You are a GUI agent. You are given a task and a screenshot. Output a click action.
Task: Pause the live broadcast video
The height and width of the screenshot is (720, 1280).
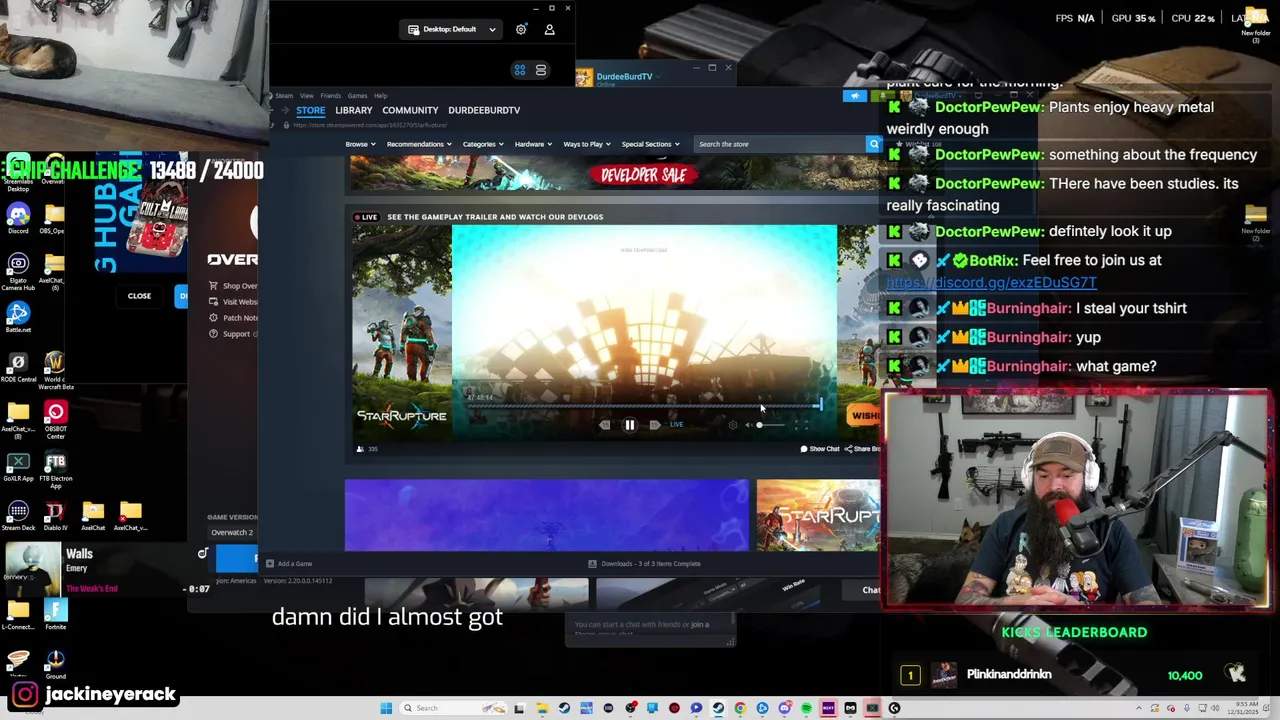(x=629, y=425)
